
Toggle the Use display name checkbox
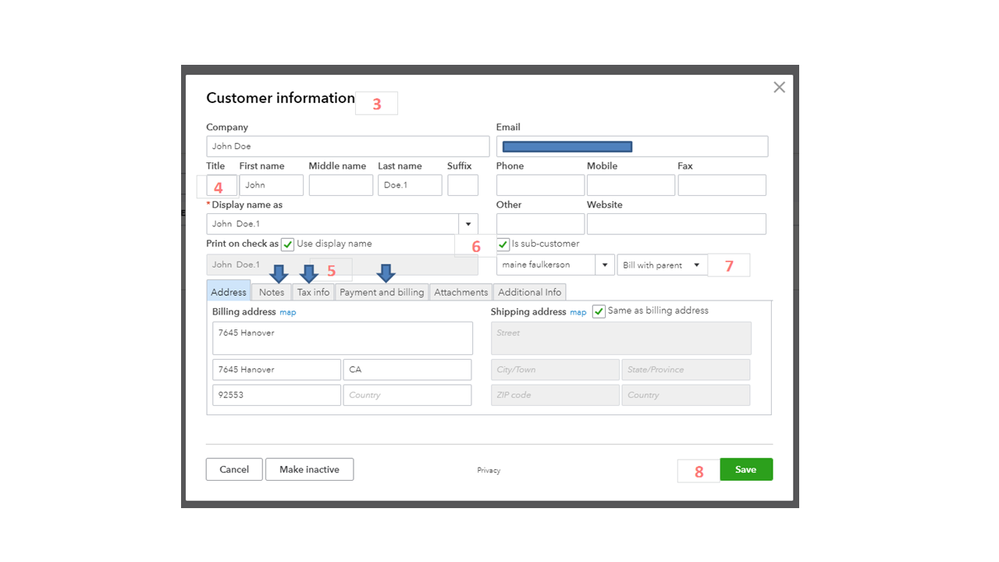coord(287,245)
